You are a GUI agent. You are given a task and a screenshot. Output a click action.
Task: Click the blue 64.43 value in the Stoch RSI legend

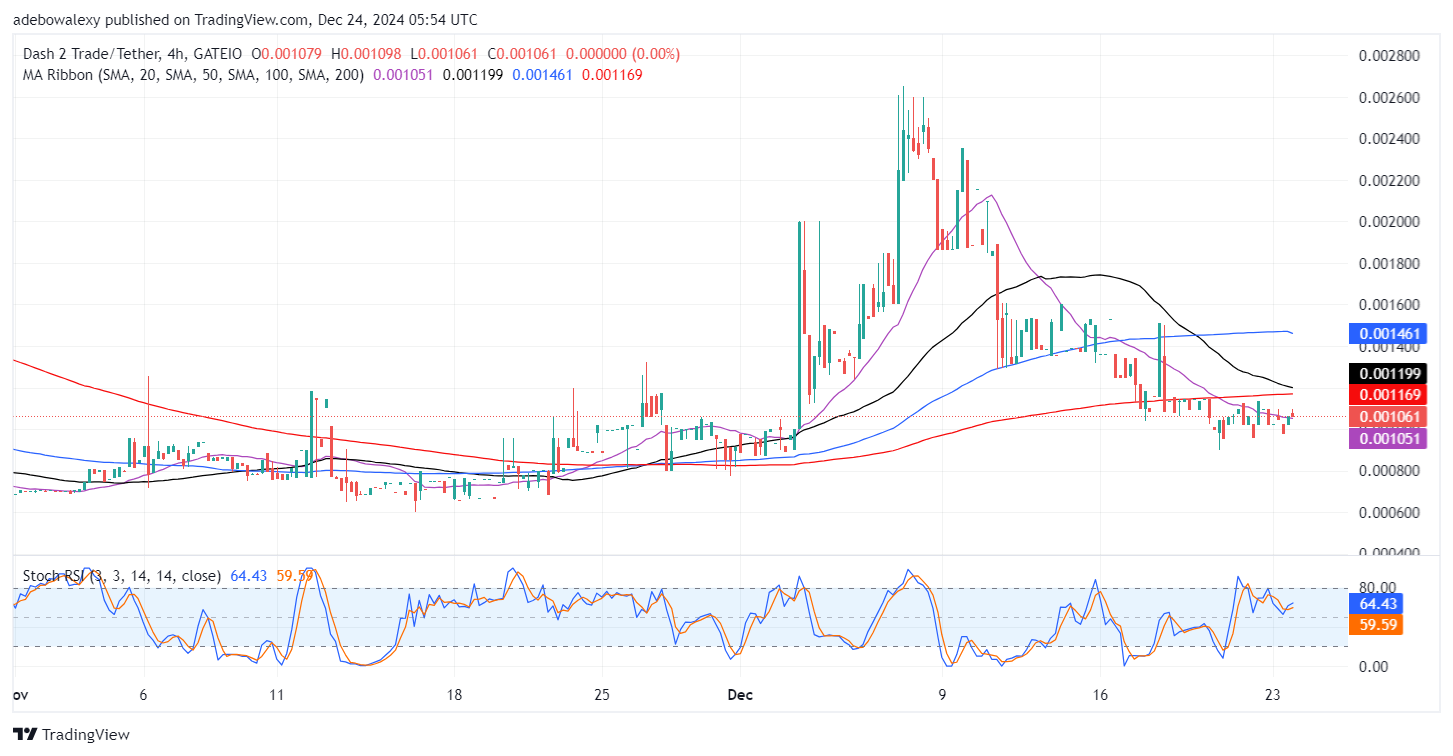pos(248,576)
